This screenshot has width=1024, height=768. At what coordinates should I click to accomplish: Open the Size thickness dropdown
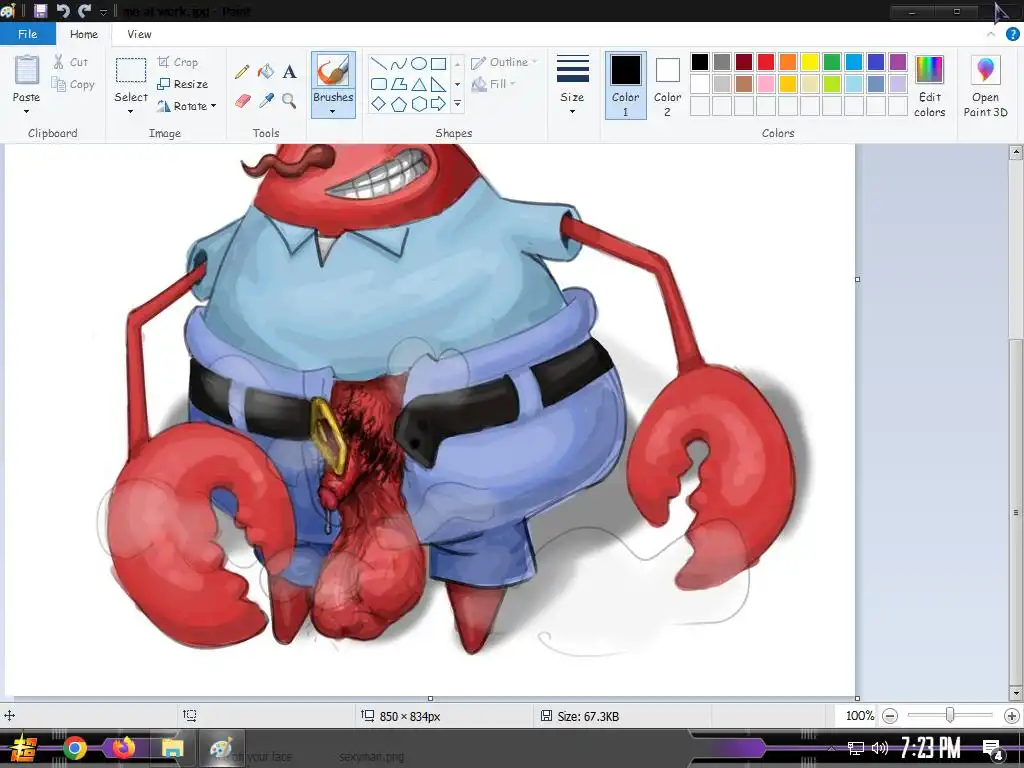(572, 85)
